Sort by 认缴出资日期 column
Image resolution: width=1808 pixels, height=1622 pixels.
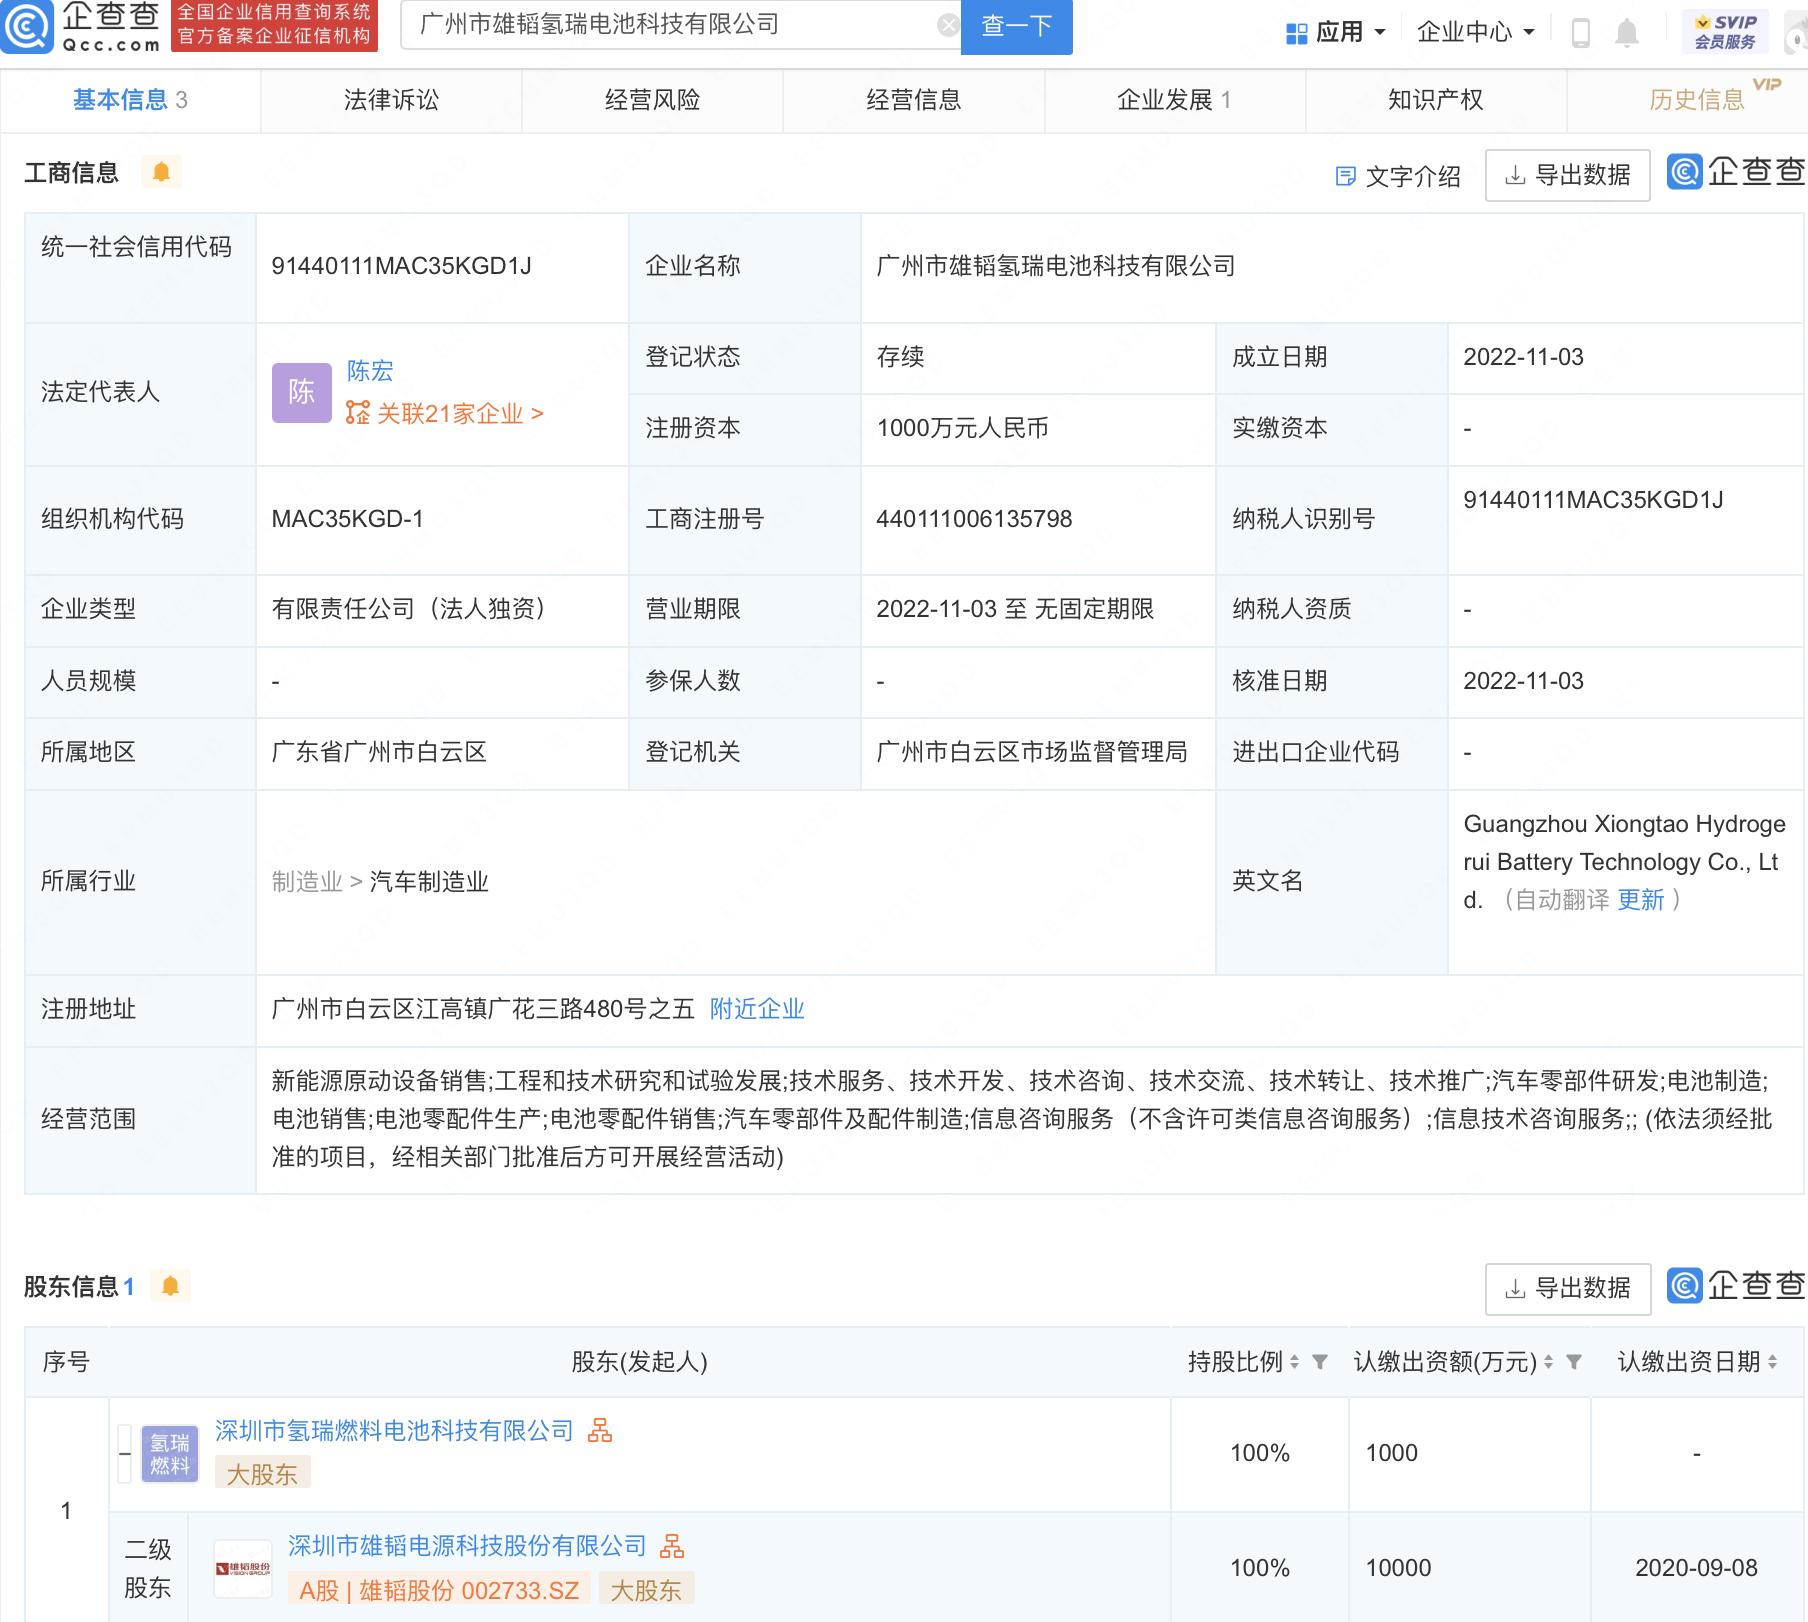[x=1772, y=1362]
